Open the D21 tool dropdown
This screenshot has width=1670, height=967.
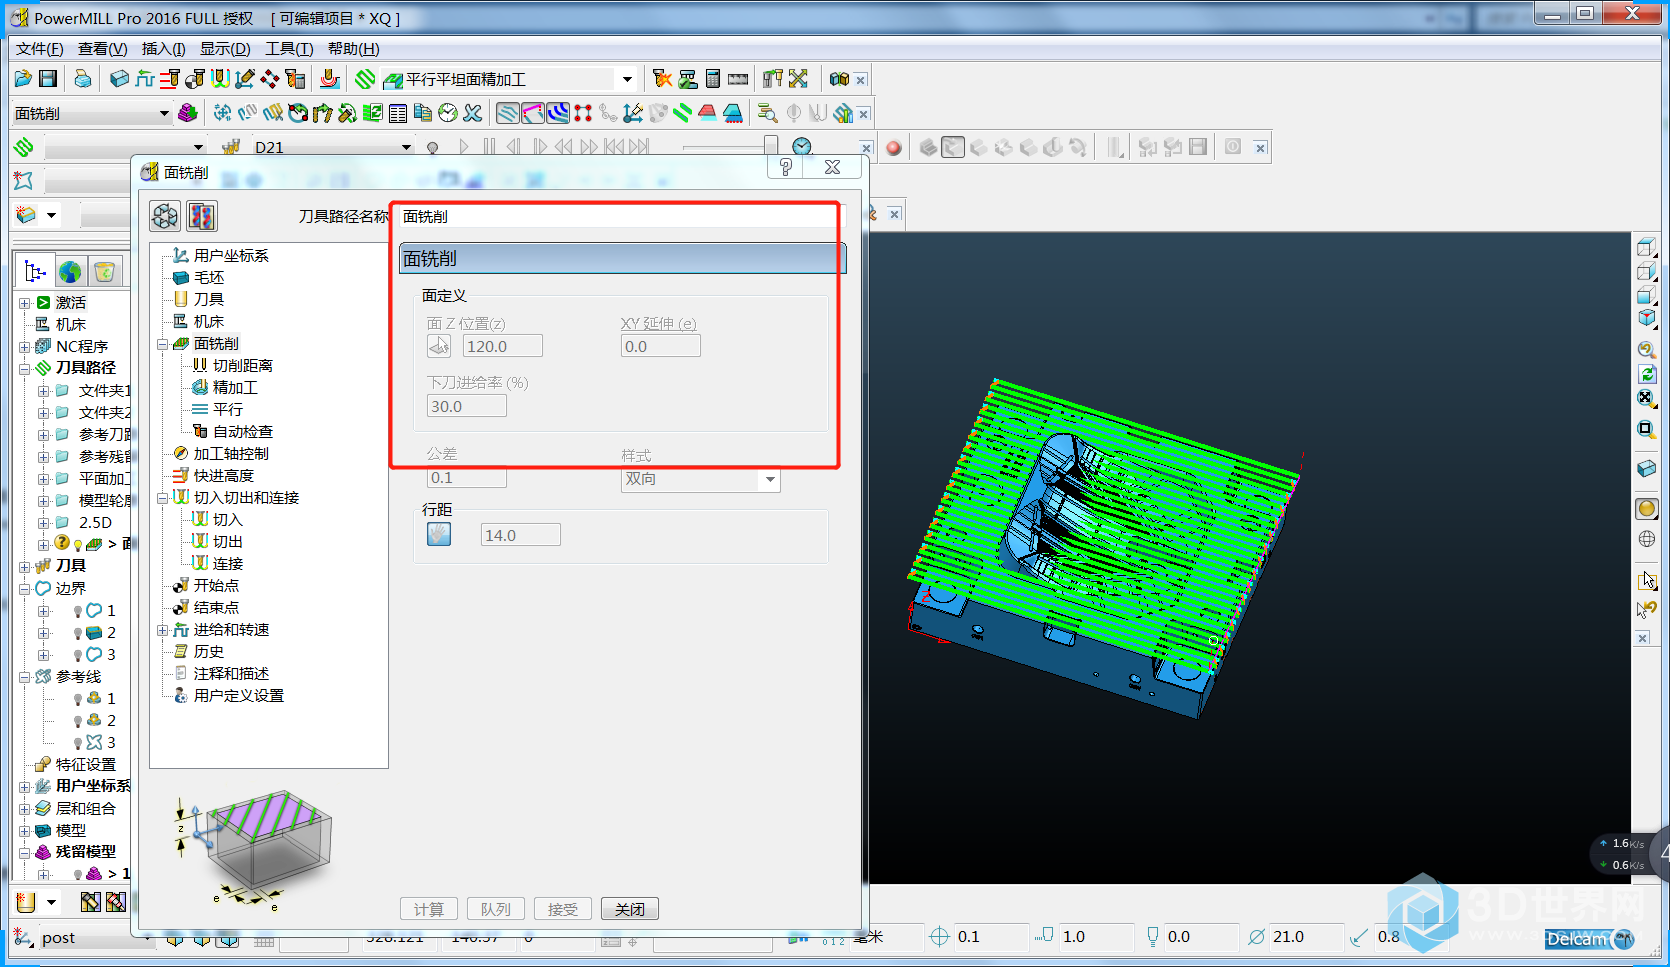(406, 147)
